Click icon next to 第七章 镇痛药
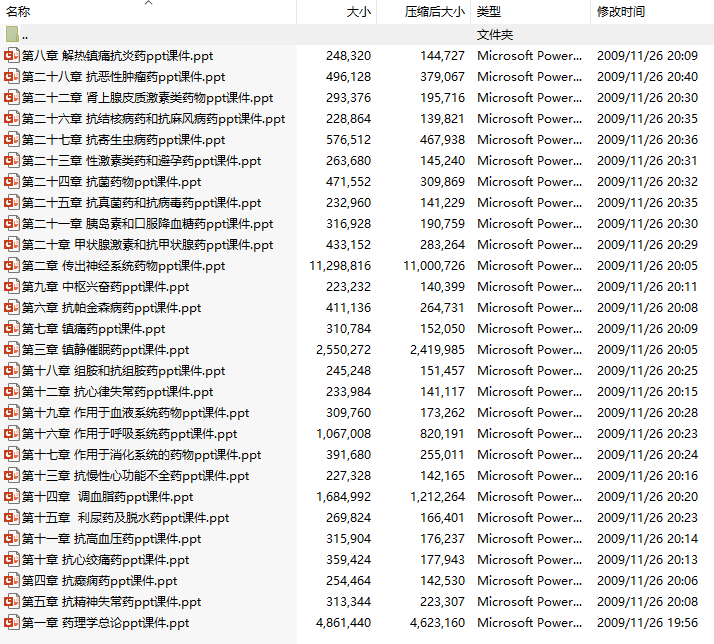Image resolution: width=714 pixels, height=644 pixels. 12,328
